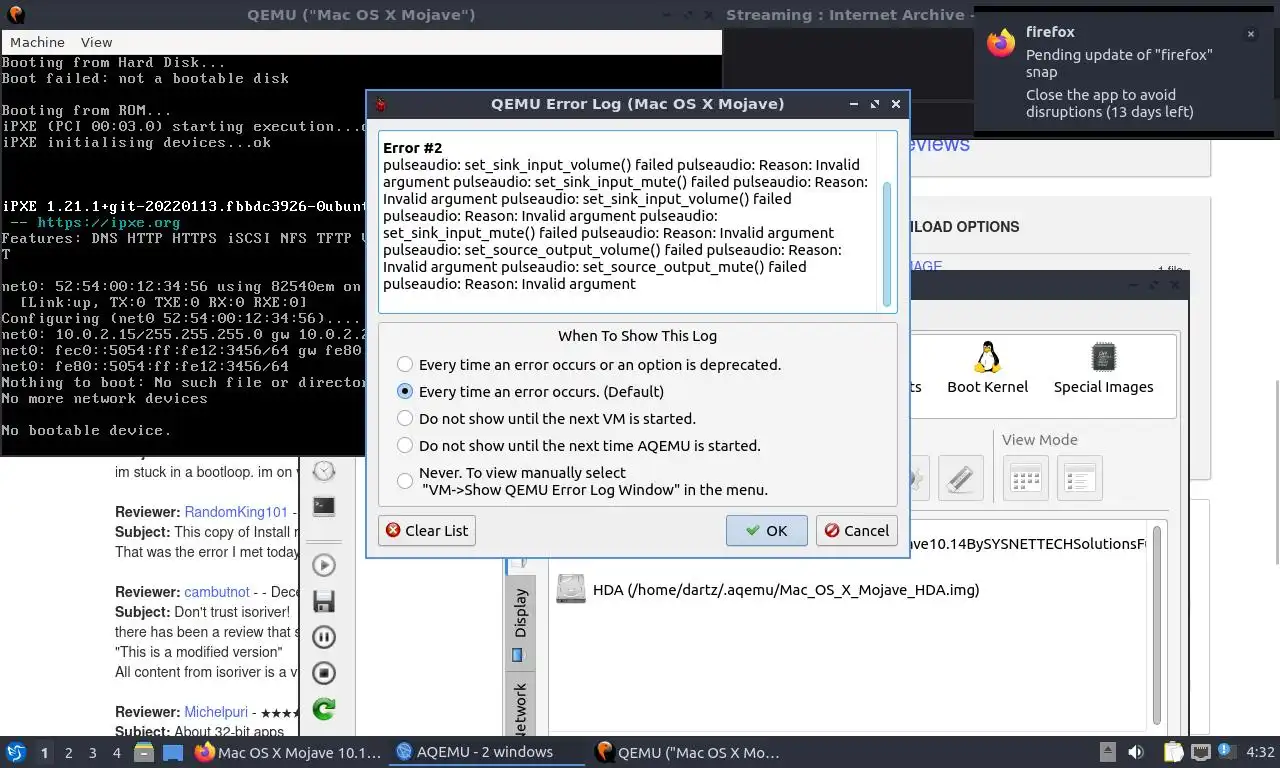Open Special Images chip icon in AQEMU
This screenshot has height=768, width=1280.
pos(1103,357)
